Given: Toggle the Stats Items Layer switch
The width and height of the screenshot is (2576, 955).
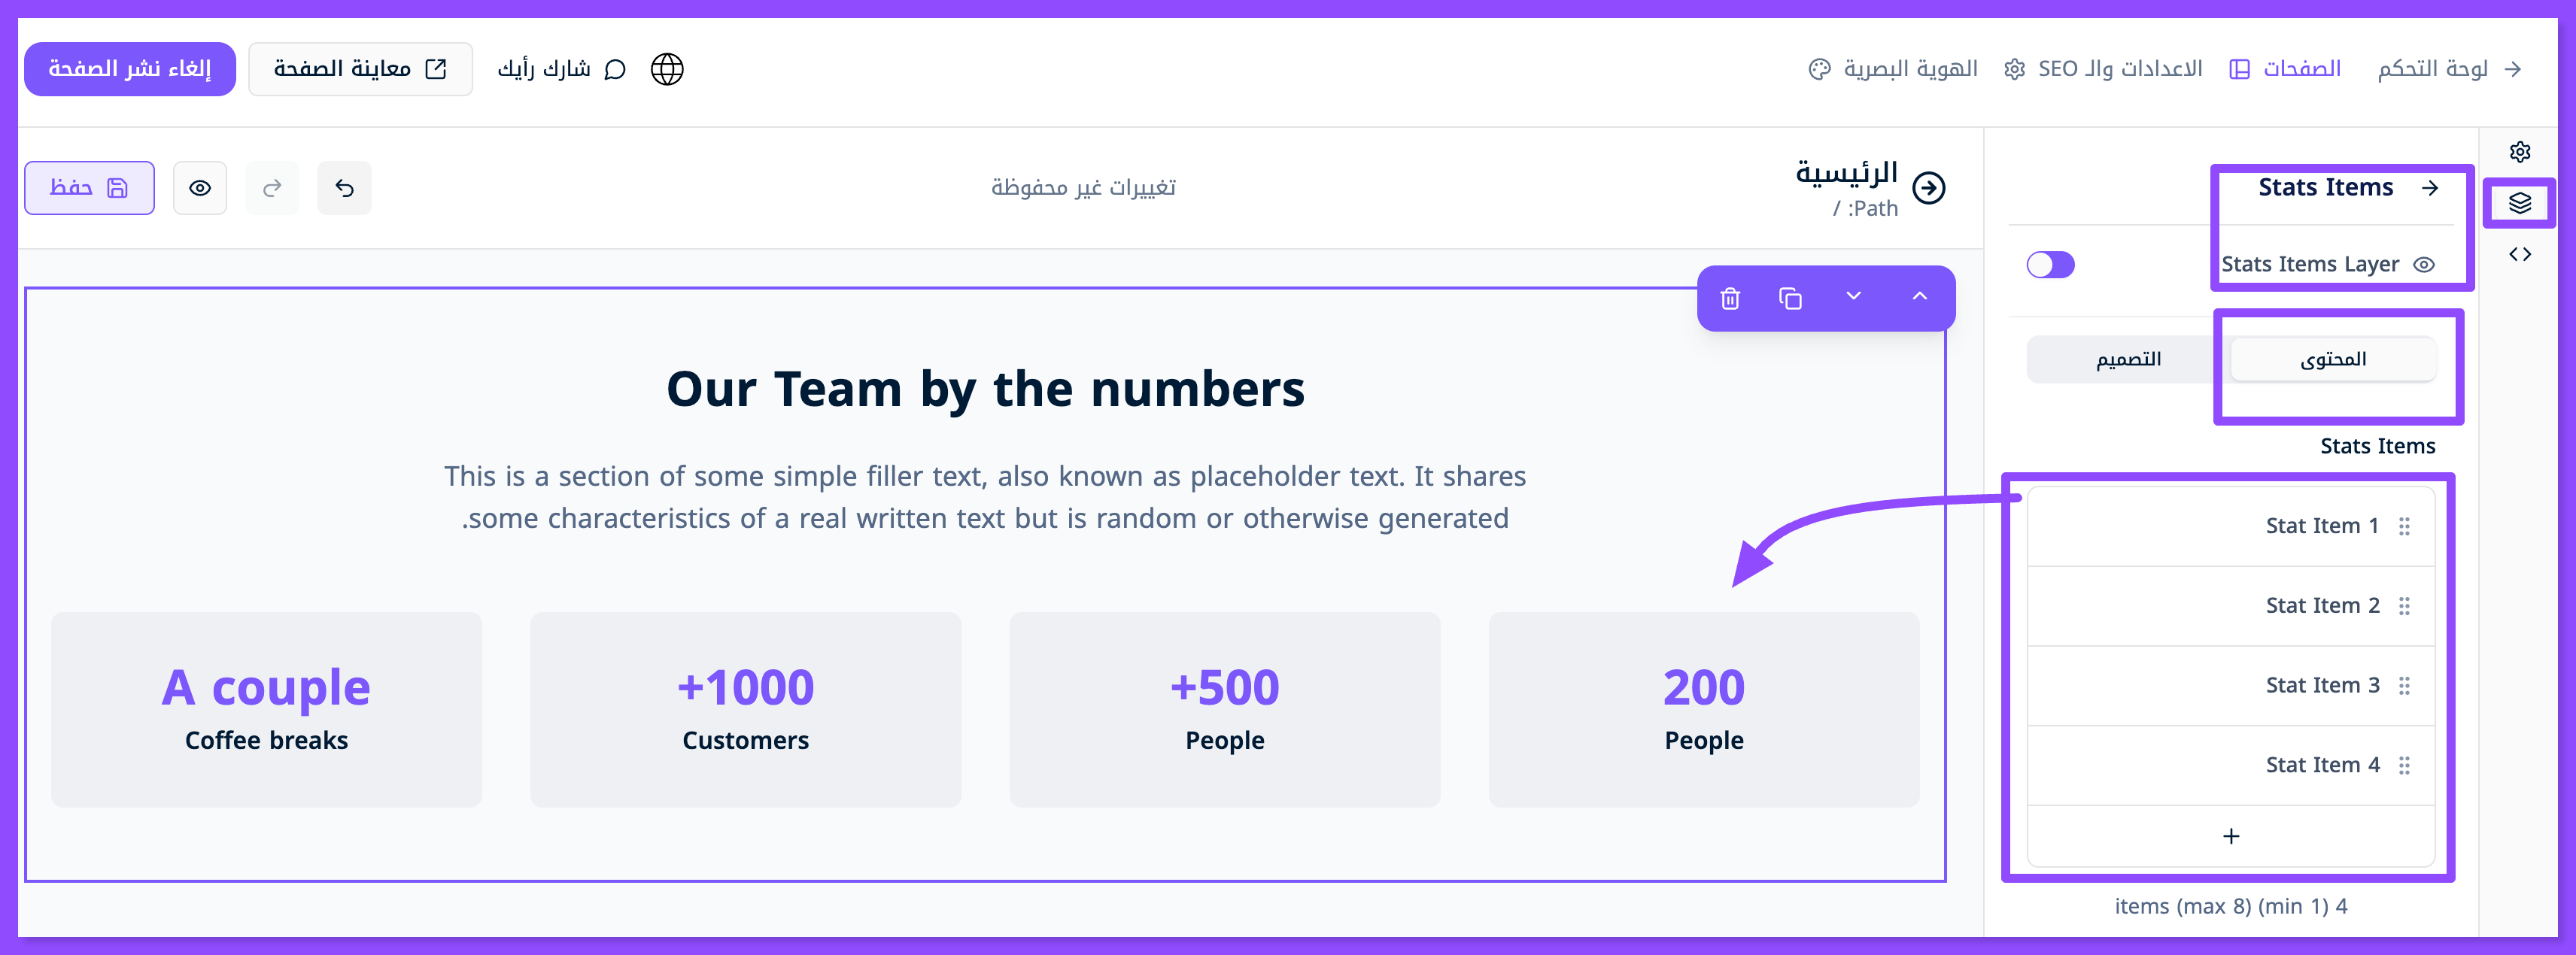Looking at the screenshot, I should pyautogui.click(x=2050, y=264).
